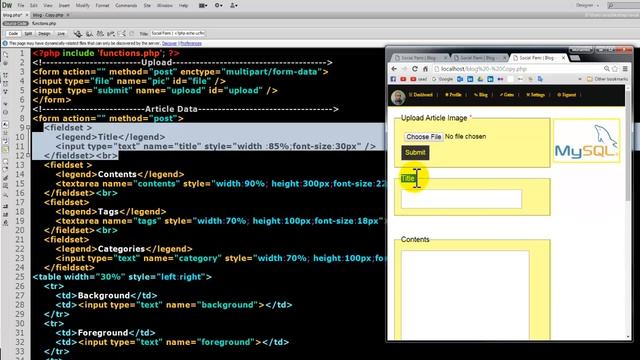Select the Source Code related-file button
Viewport: 640px width, 360px height.
click(x=16, y=24)
